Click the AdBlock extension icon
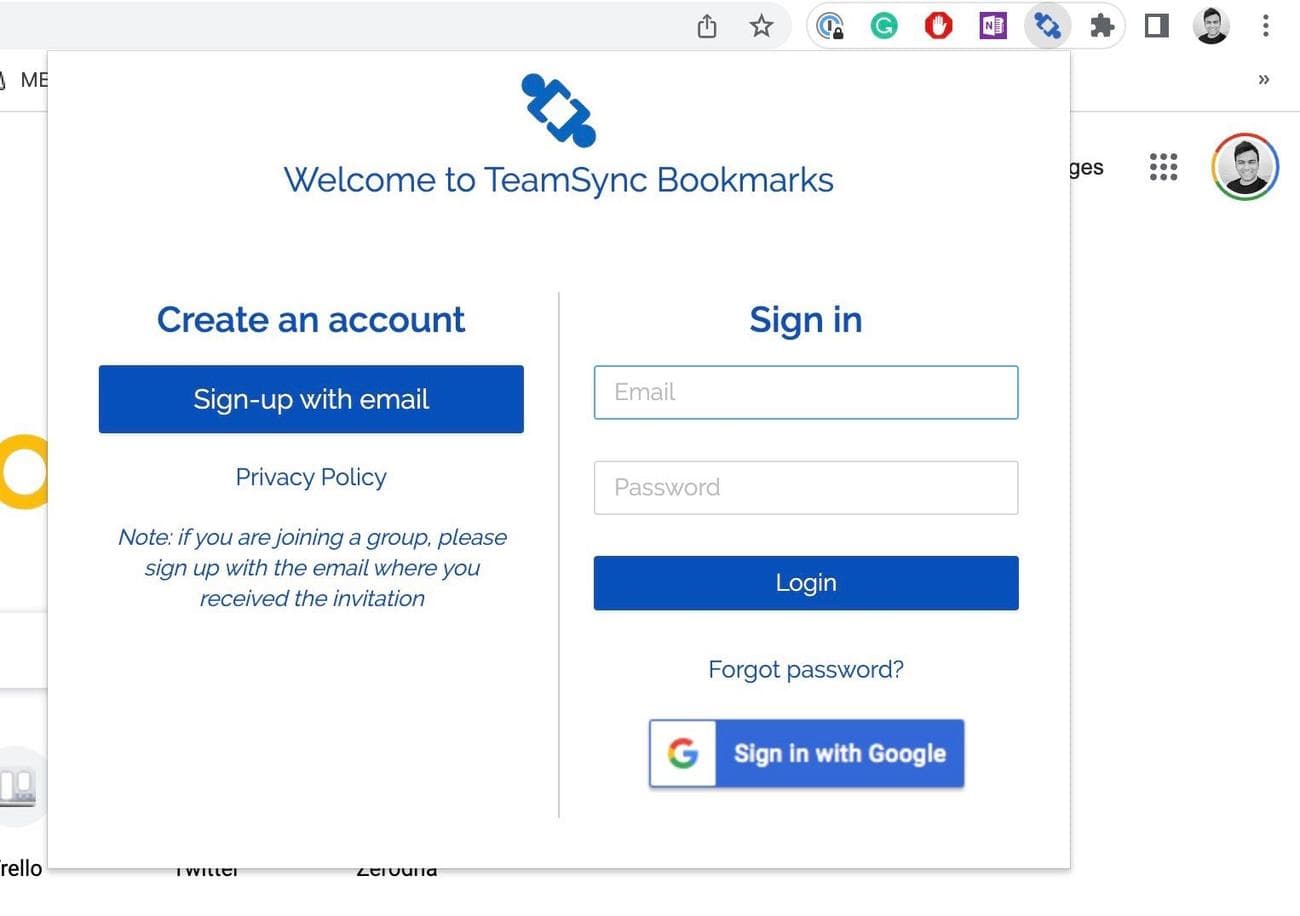 pos(938,26)
